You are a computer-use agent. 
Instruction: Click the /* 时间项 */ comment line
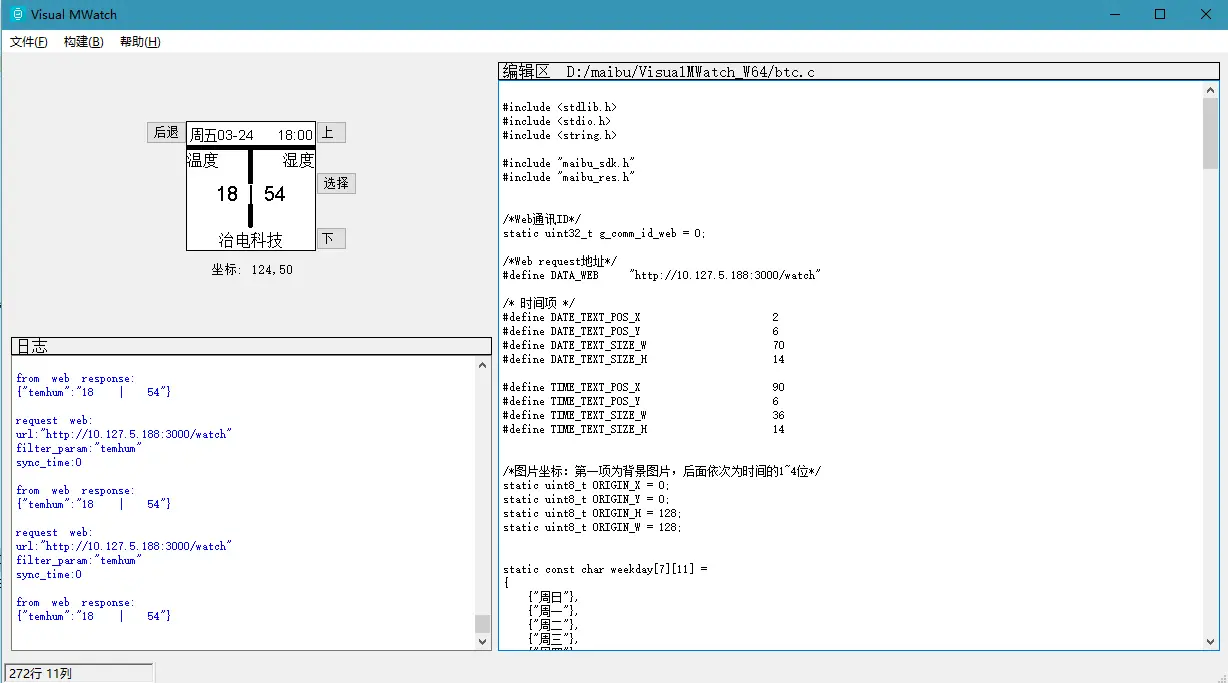[x=539, y=303]
